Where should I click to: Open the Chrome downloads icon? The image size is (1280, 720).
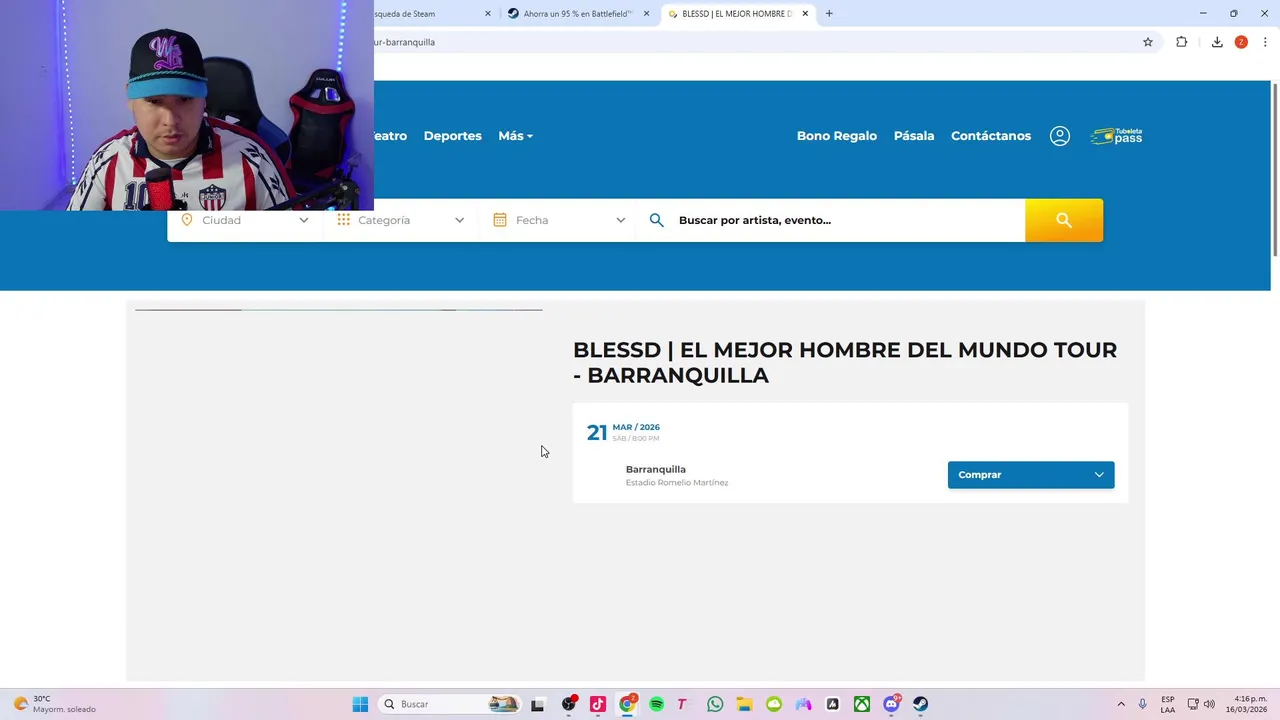tap(1217, 42)
